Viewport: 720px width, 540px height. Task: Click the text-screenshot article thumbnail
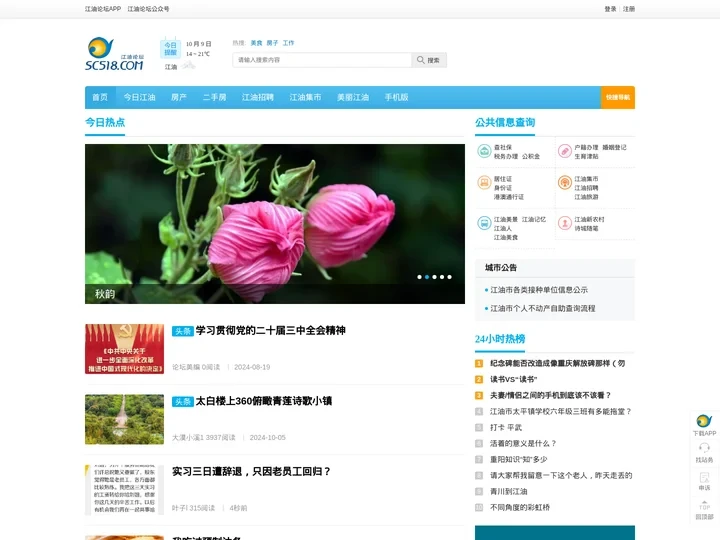click(x=124, y=490)
